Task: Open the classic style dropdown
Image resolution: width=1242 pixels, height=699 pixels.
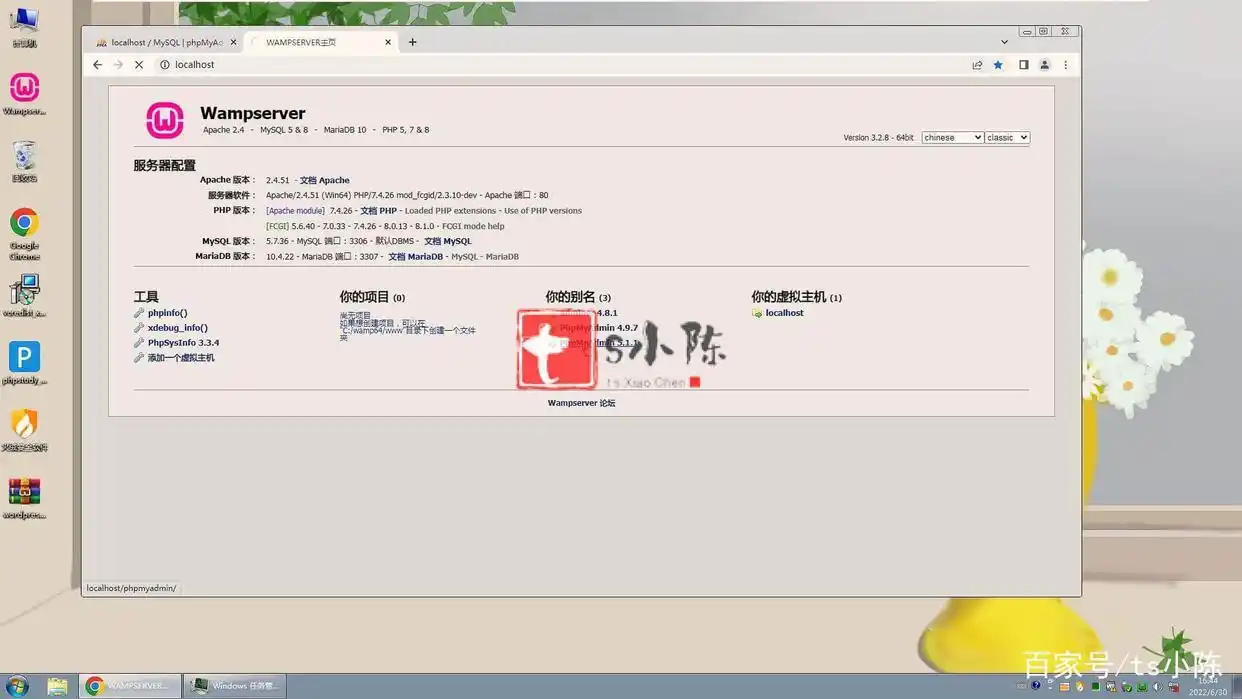Action: [1006, 137]
